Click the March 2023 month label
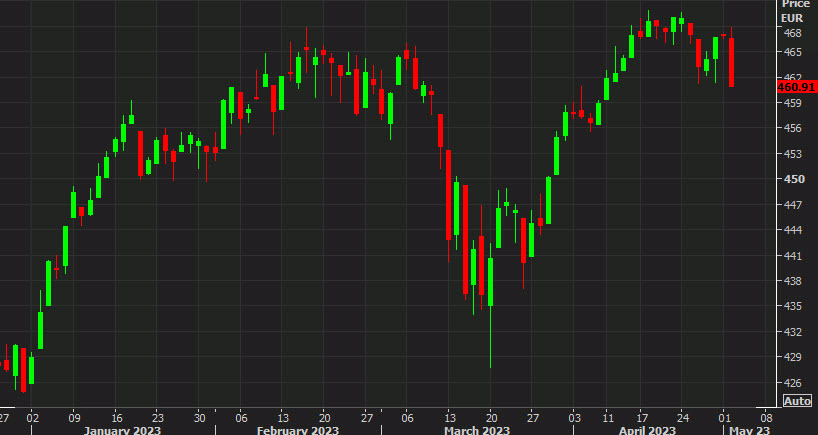Viewport: 818px width, 435px height. (x=477, y=430)
